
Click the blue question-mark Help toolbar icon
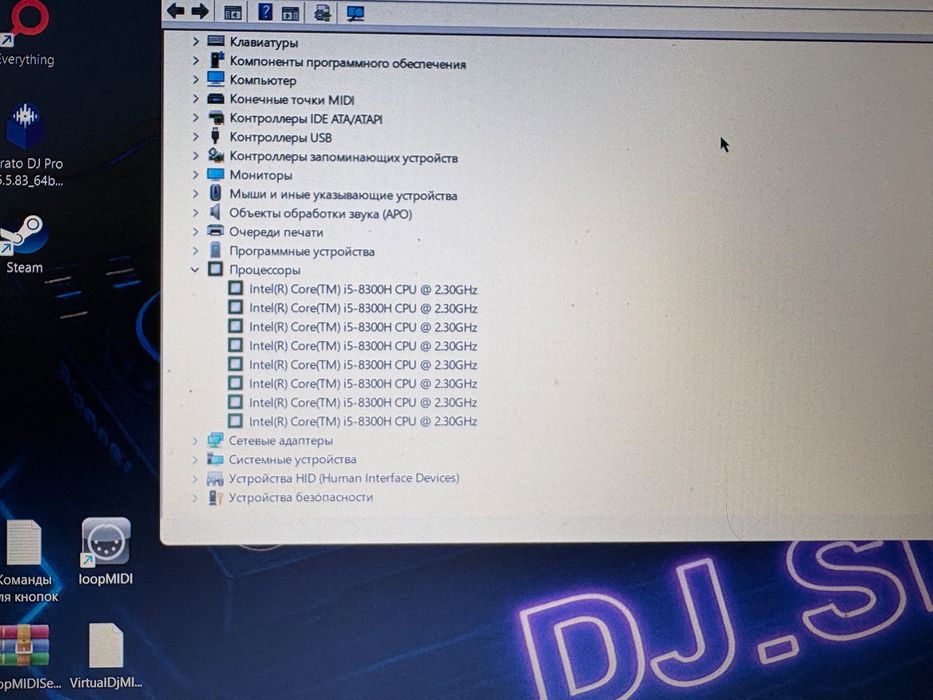click(x=265, y=11)
